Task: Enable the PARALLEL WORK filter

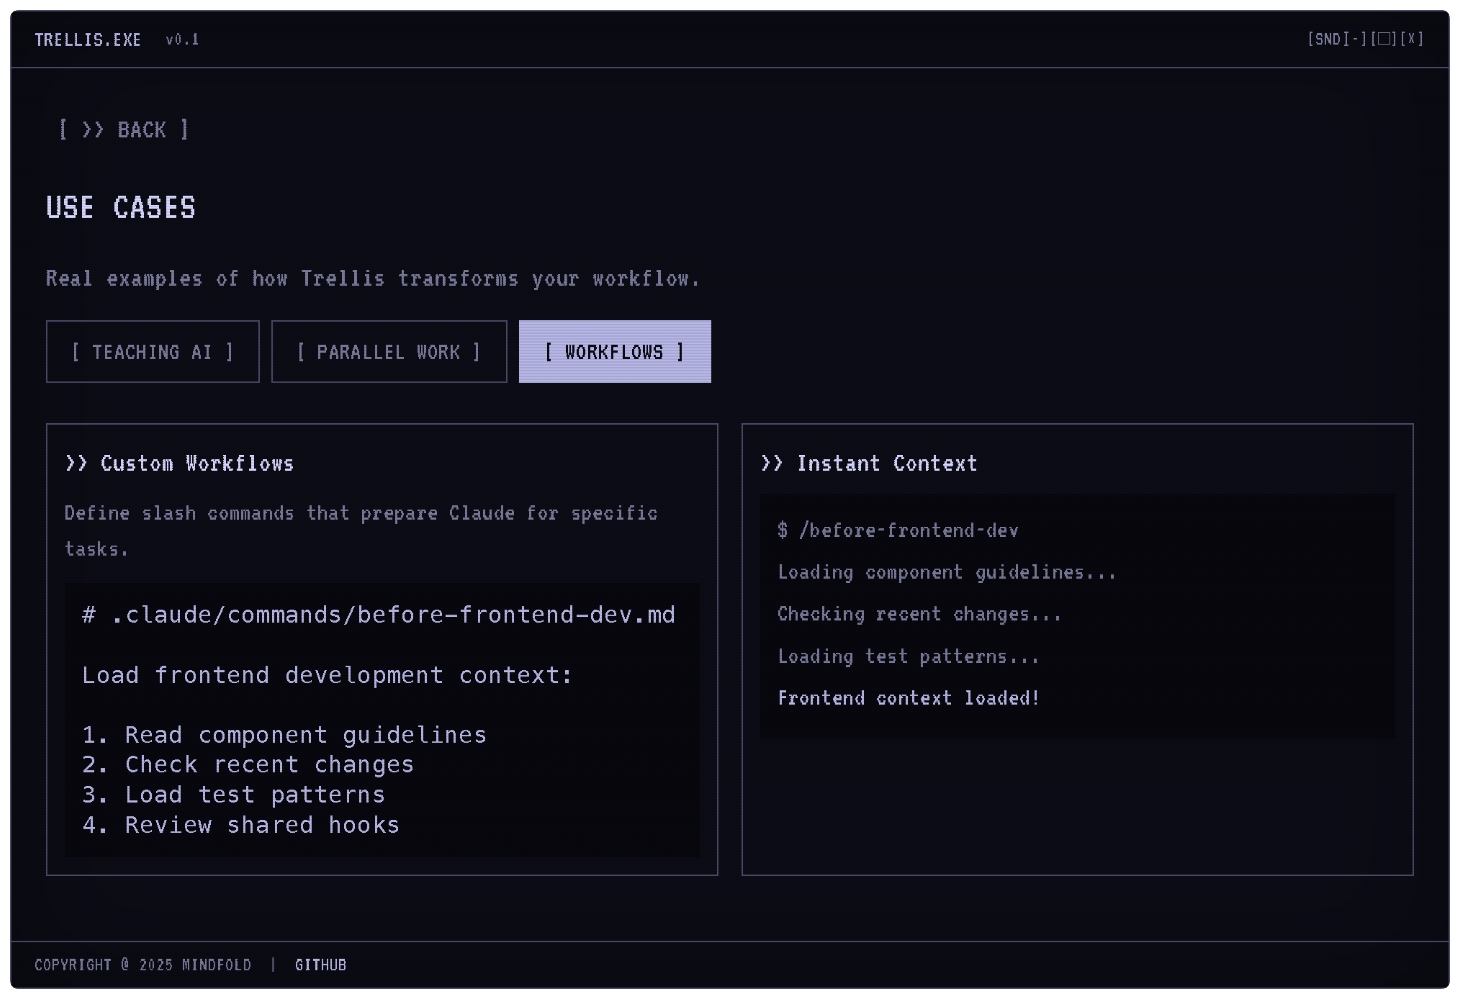Action: [389, 351]
